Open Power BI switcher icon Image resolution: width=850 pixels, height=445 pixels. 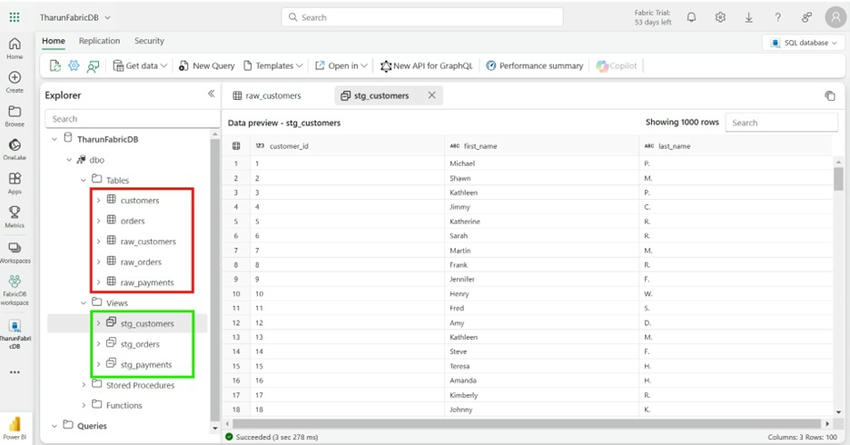[15, 428]
